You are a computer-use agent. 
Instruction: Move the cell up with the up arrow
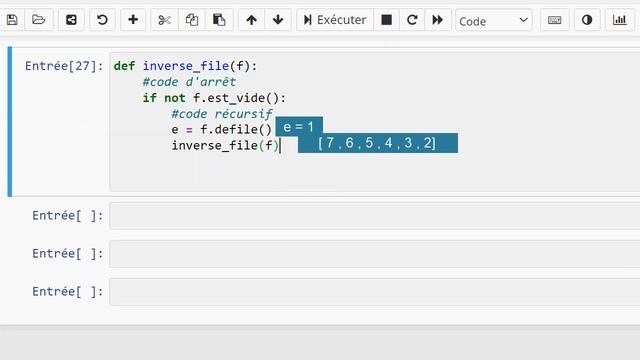pos(251,20)
